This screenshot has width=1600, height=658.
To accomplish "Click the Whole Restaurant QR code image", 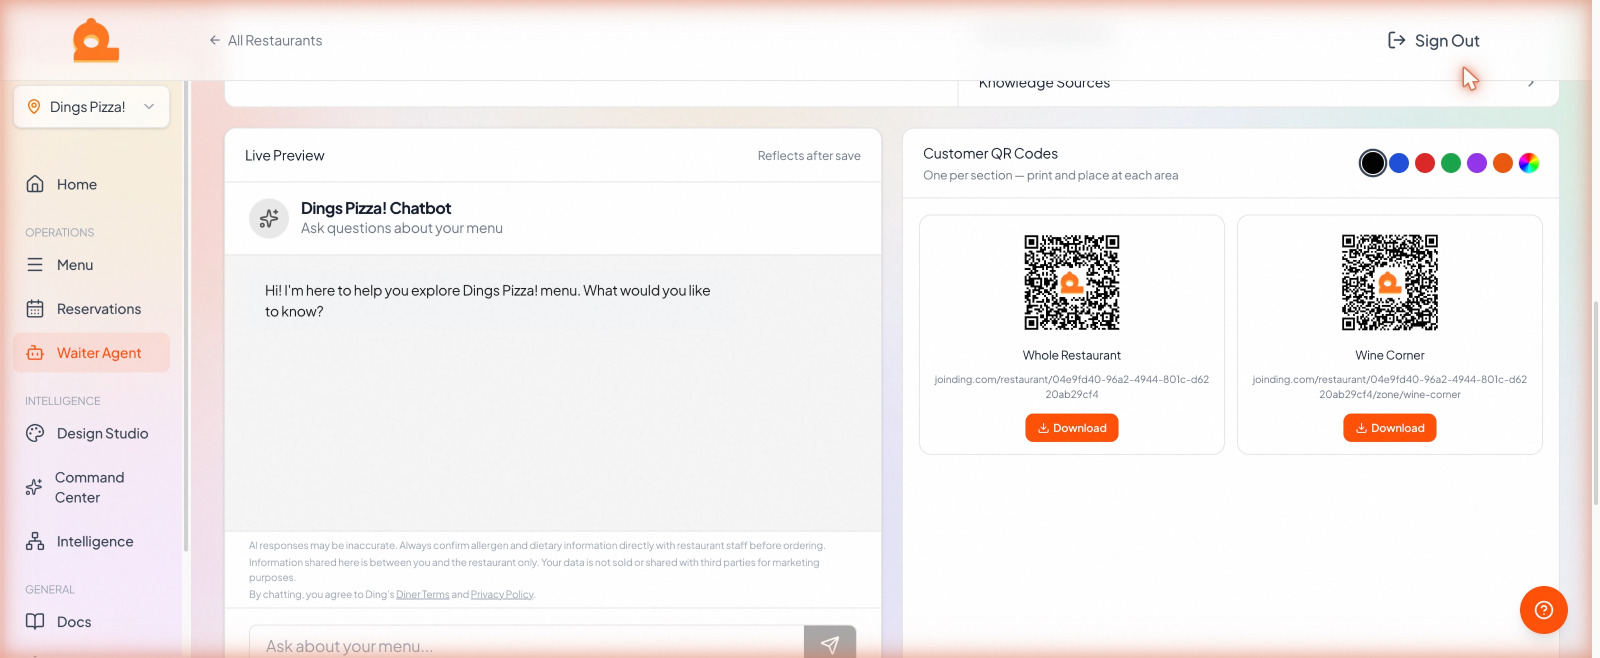I will pyautogui.click(x=1072, y=283).
